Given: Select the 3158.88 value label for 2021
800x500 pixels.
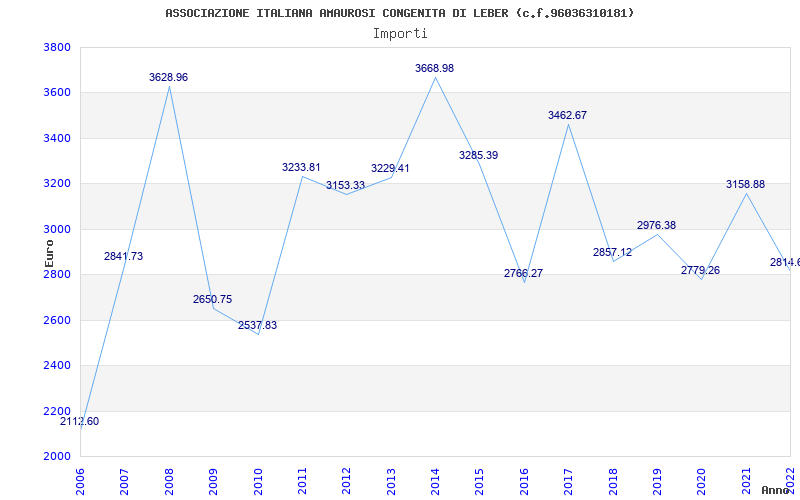Looking at the screenshot, I should [x=745, y=185].
